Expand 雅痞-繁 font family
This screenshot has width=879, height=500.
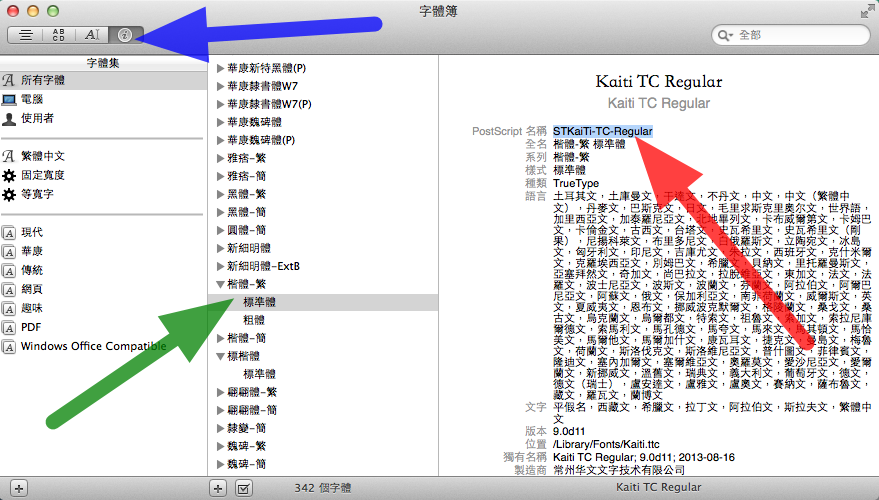220,158
